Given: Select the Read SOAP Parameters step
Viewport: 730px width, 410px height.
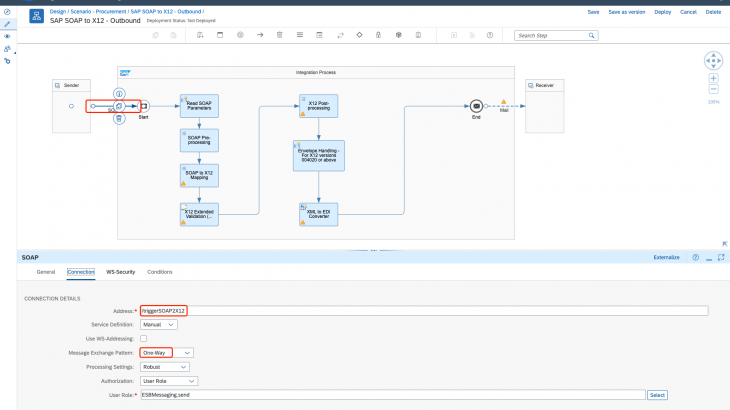Looking at the screenshot, I should pyautogui.click(x=199, y=106).
